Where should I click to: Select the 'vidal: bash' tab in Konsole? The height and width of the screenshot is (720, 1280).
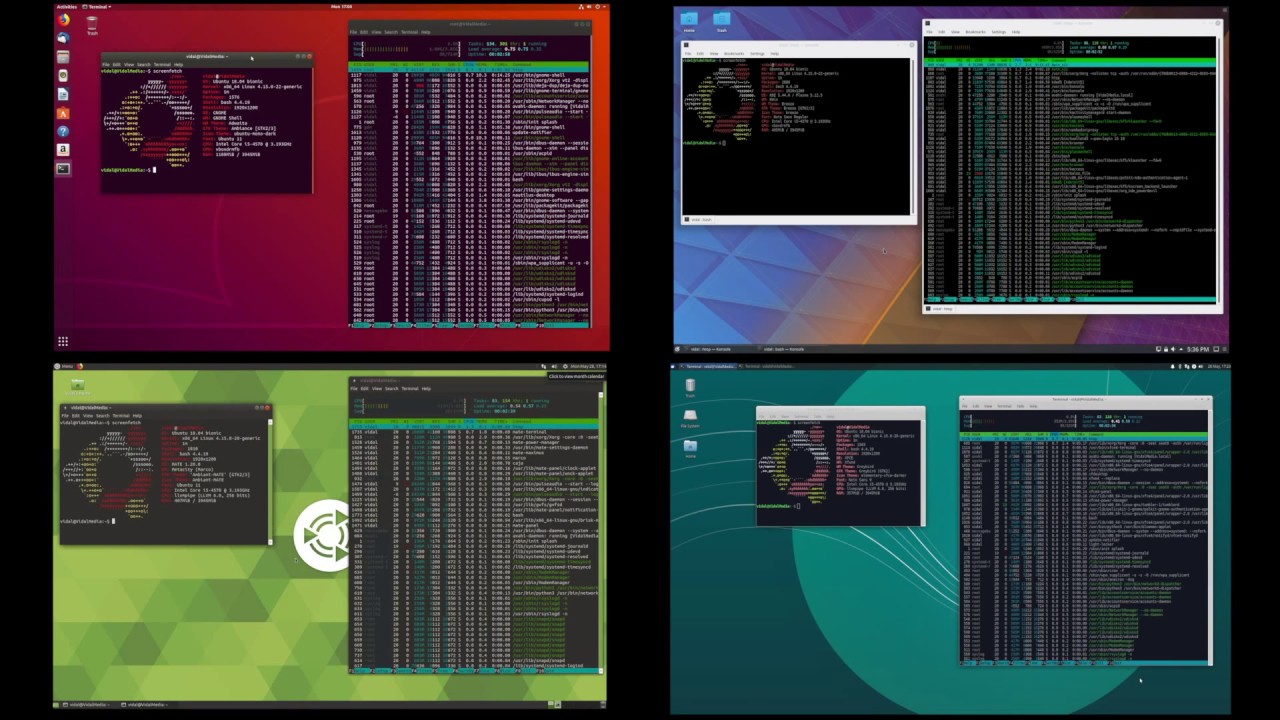[x=700, y=220]
